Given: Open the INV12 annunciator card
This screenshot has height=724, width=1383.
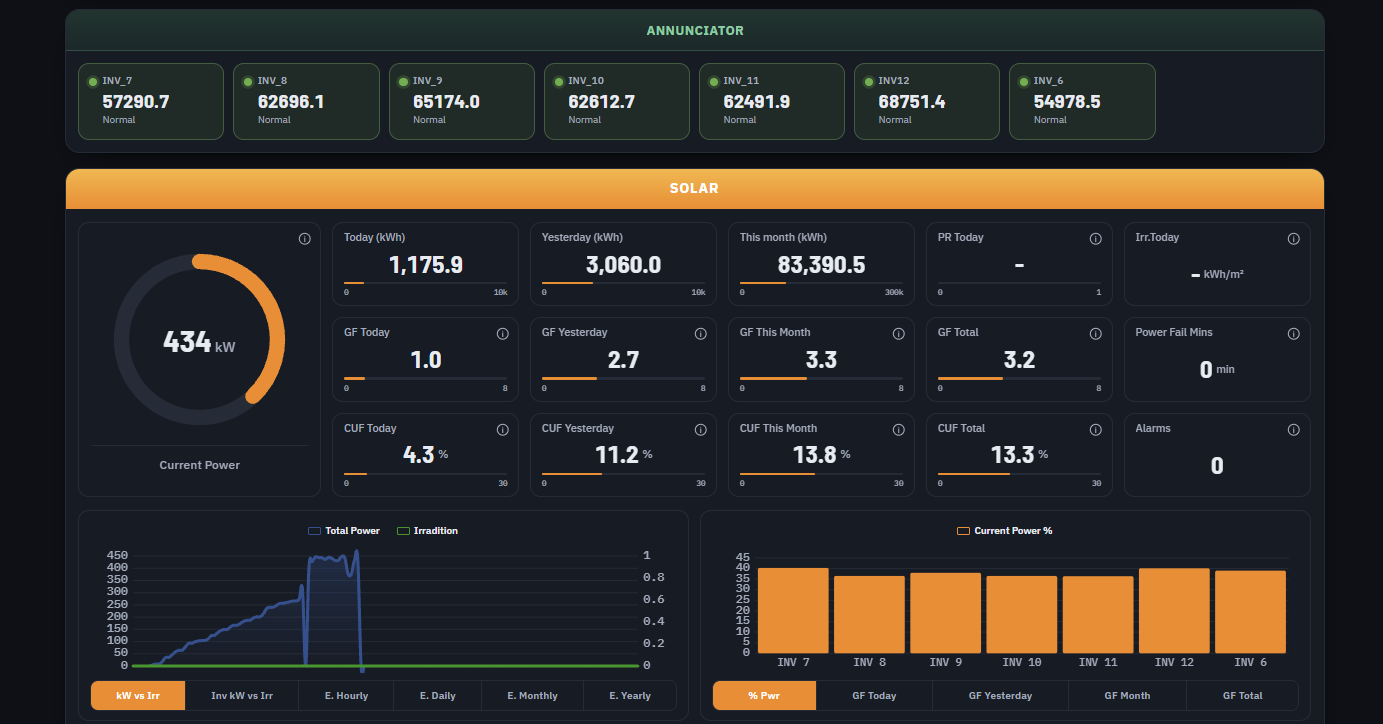Looking at the screenshot, I should 927,101.
